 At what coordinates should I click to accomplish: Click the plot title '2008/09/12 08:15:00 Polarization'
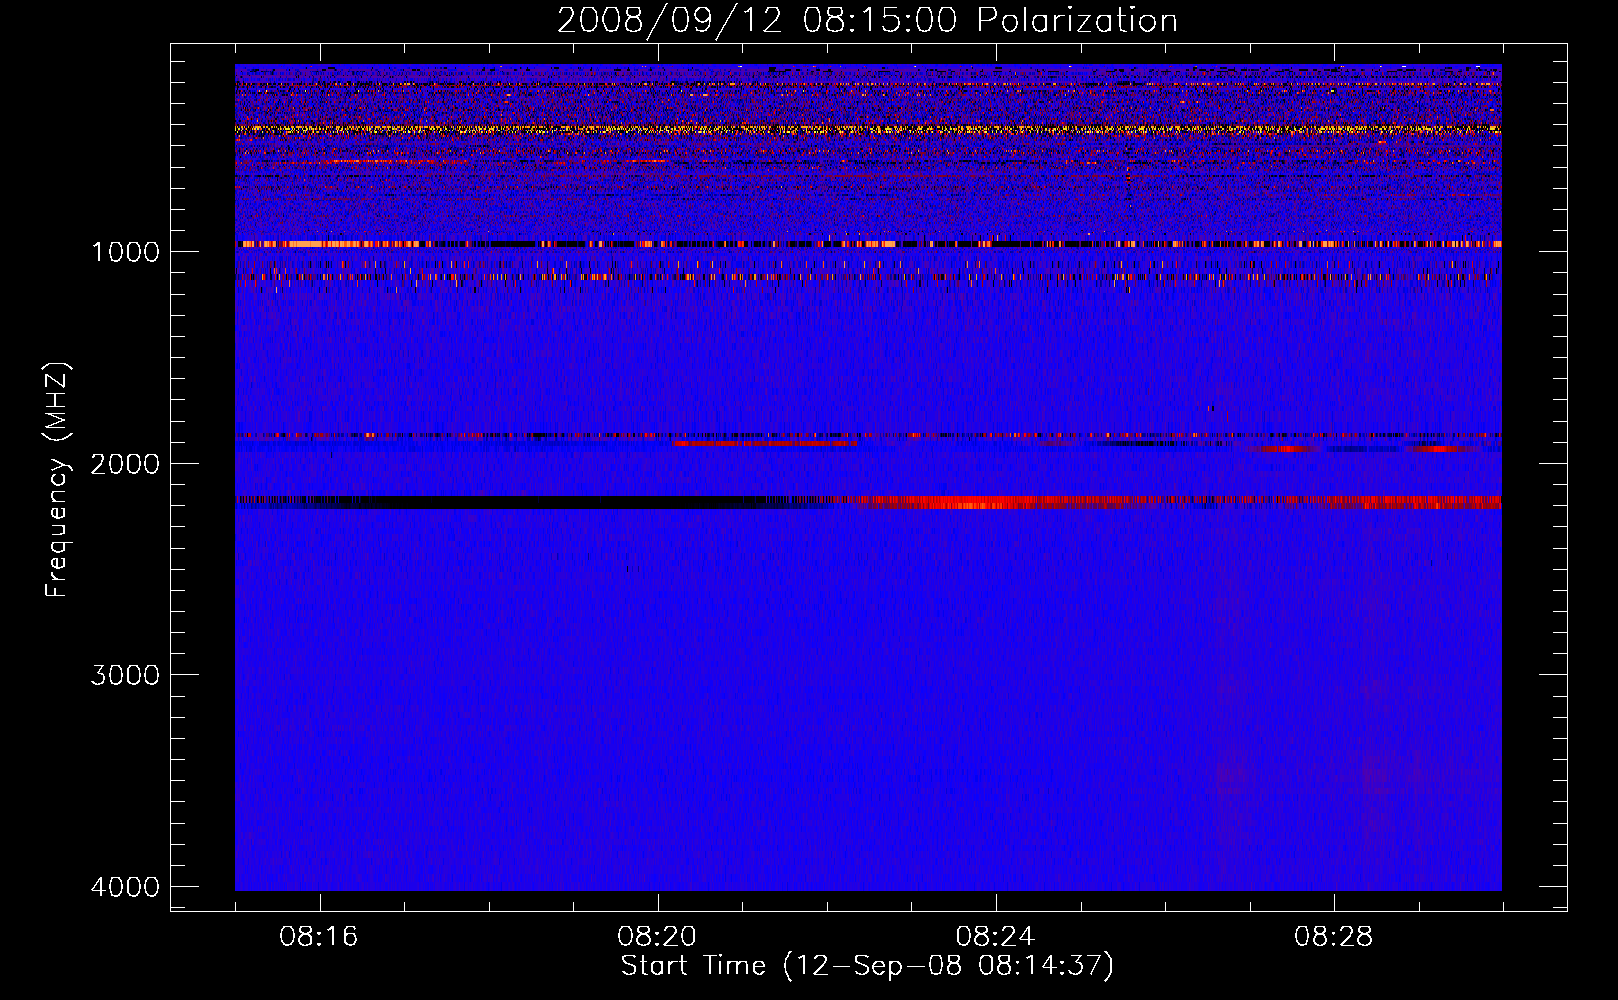point(867,20)
